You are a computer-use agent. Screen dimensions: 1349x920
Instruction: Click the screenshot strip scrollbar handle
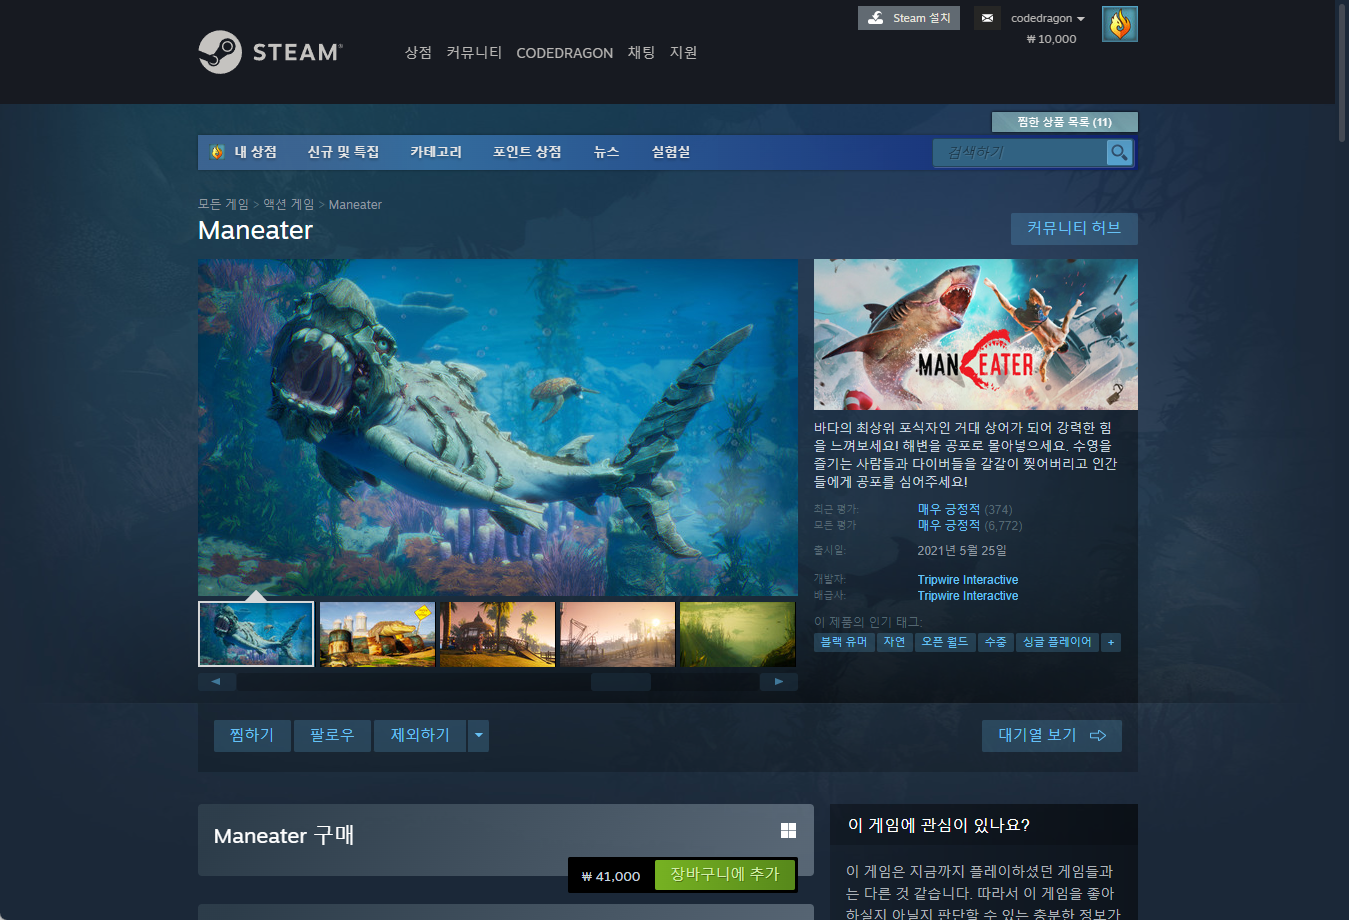(x=620, y=682)
